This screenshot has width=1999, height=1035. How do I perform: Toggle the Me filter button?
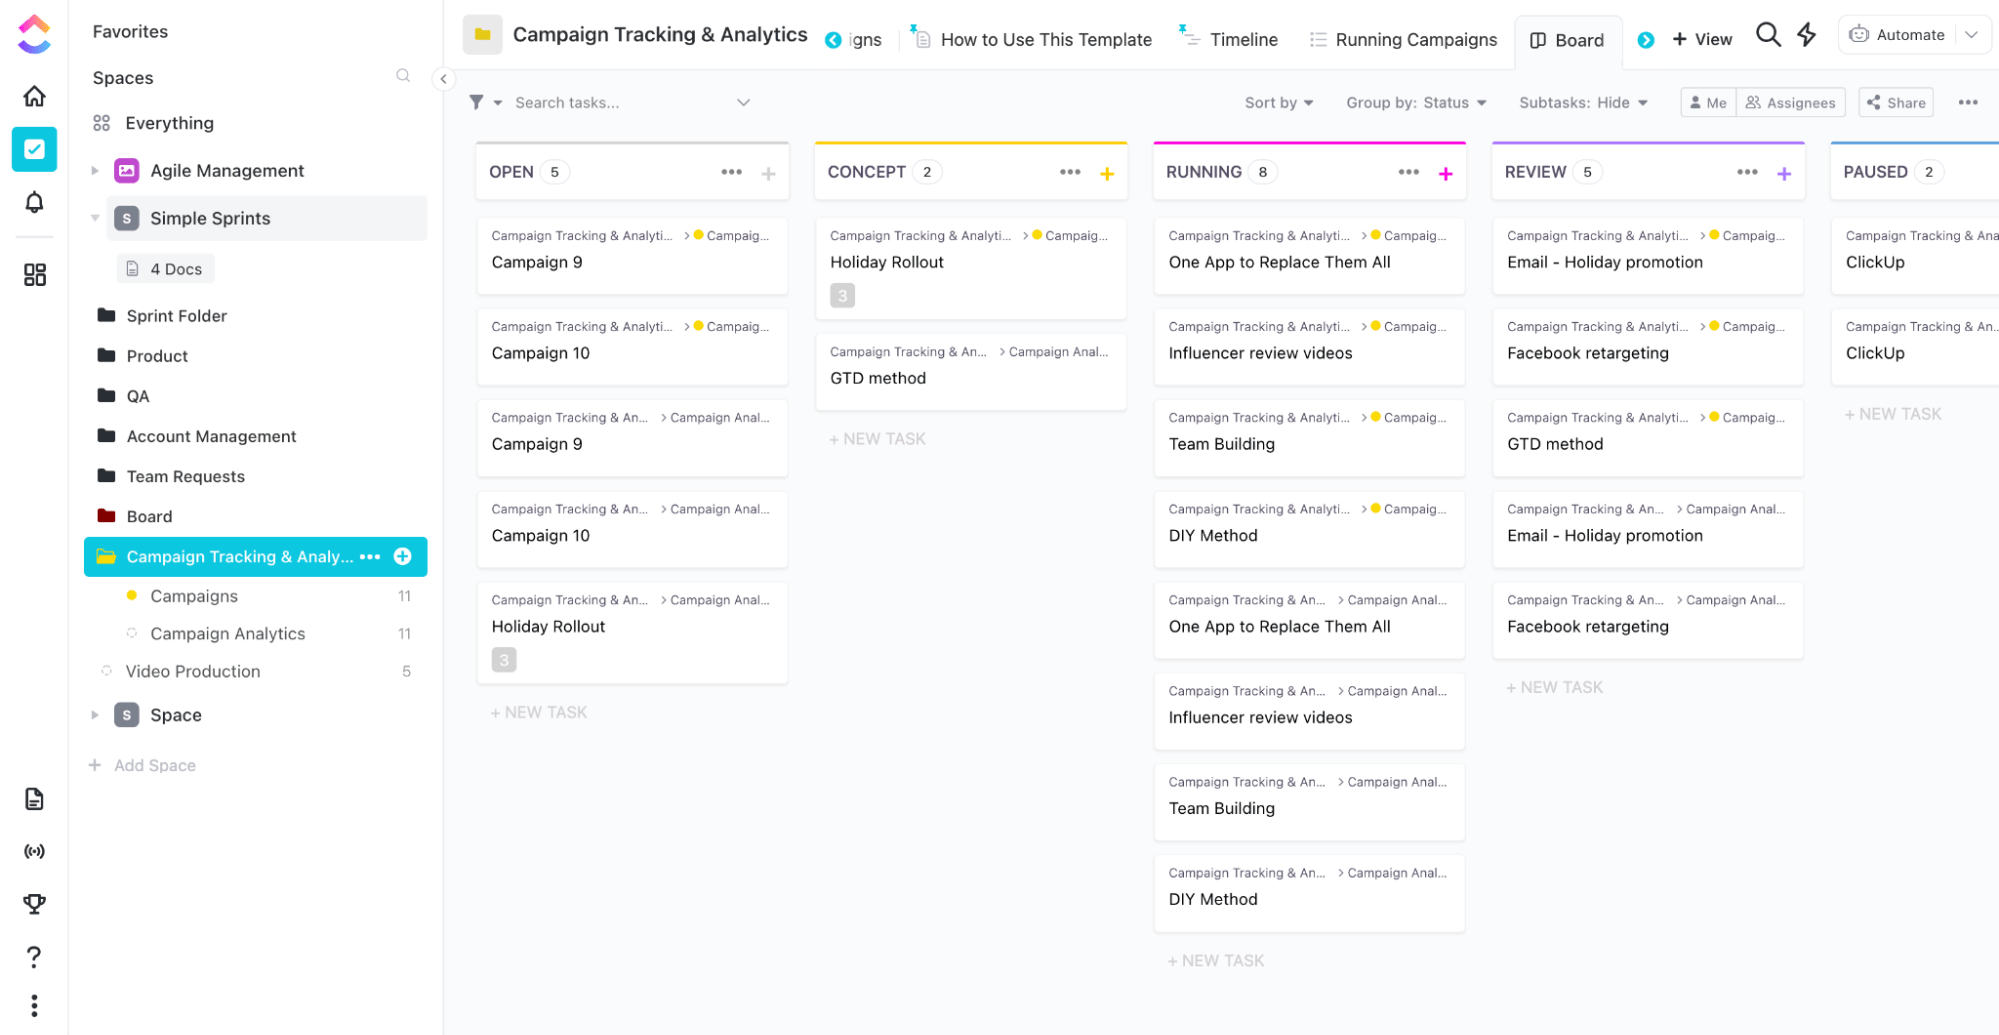point(1708,103)
